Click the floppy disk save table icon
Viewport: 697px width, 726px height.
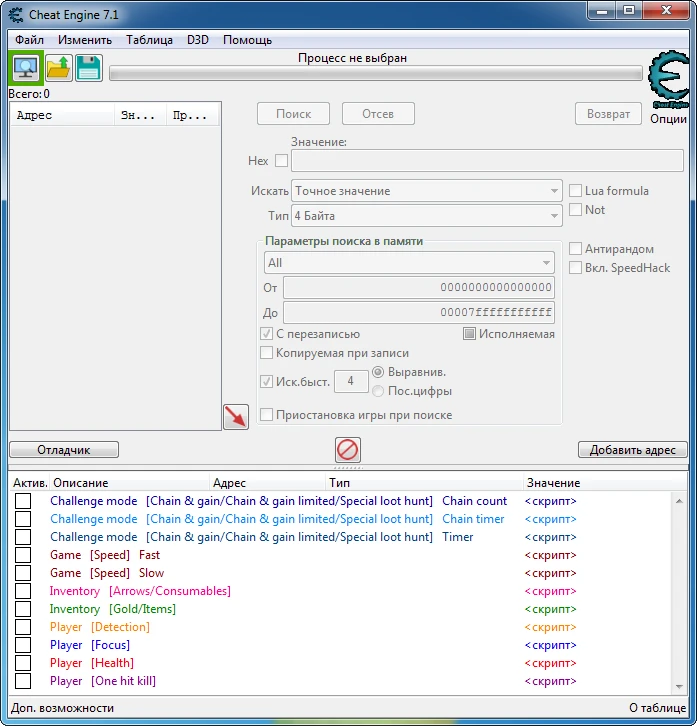pyautogui.click(x=88, y=68)
